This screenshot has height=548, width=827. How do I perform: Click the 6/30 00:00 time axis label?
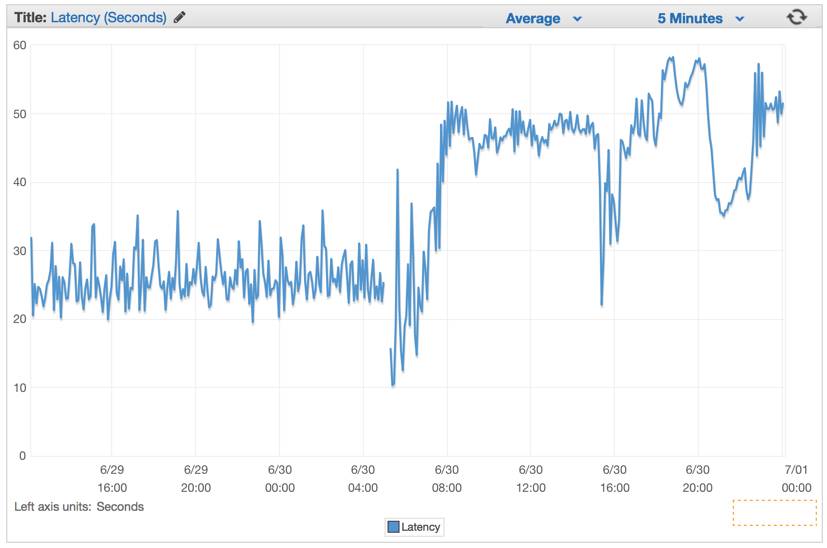[x=280, y=478]
